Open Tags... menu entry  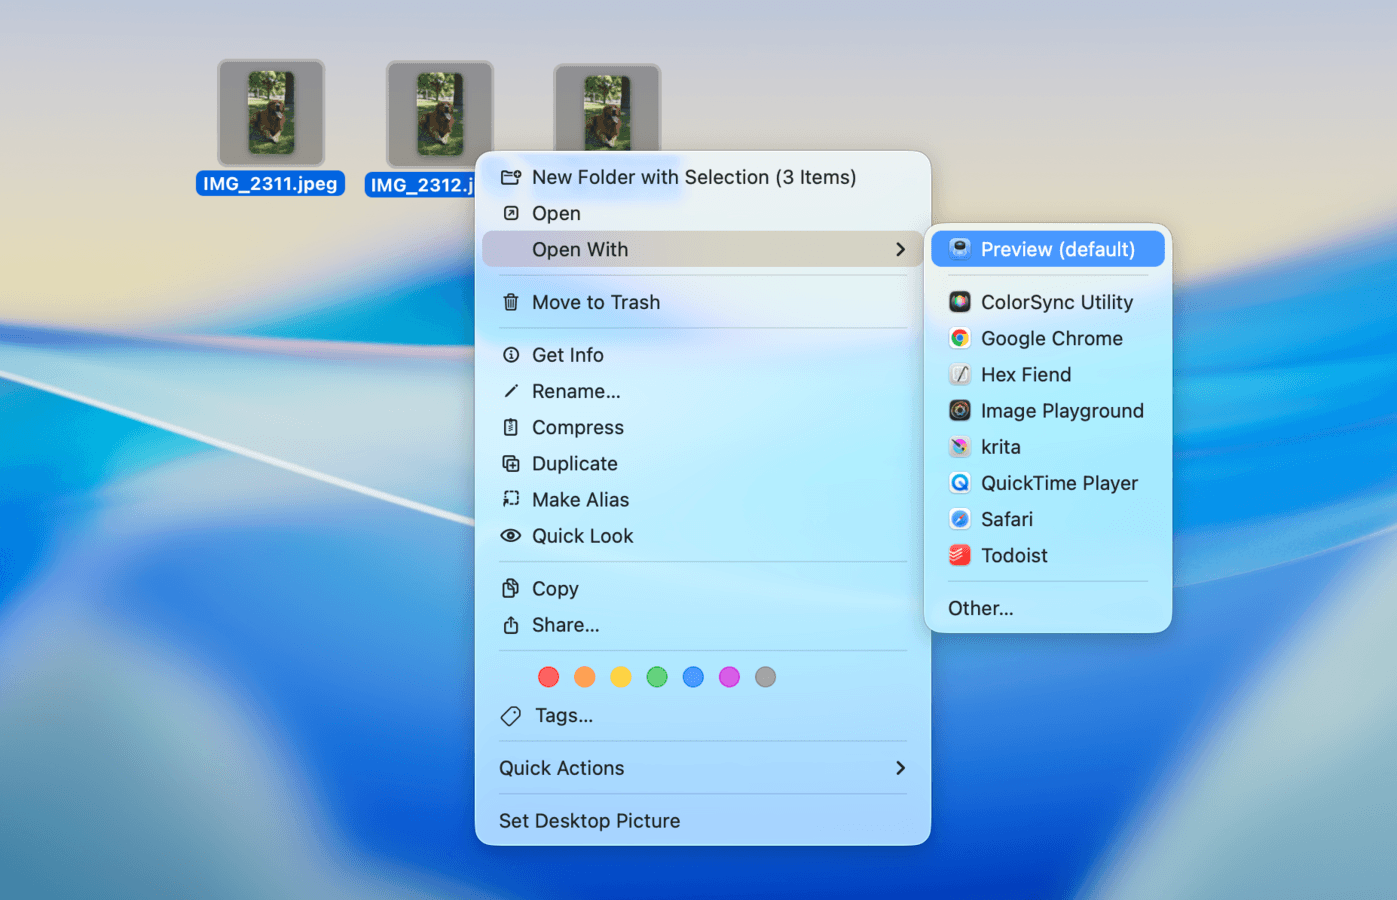[703, 716]
